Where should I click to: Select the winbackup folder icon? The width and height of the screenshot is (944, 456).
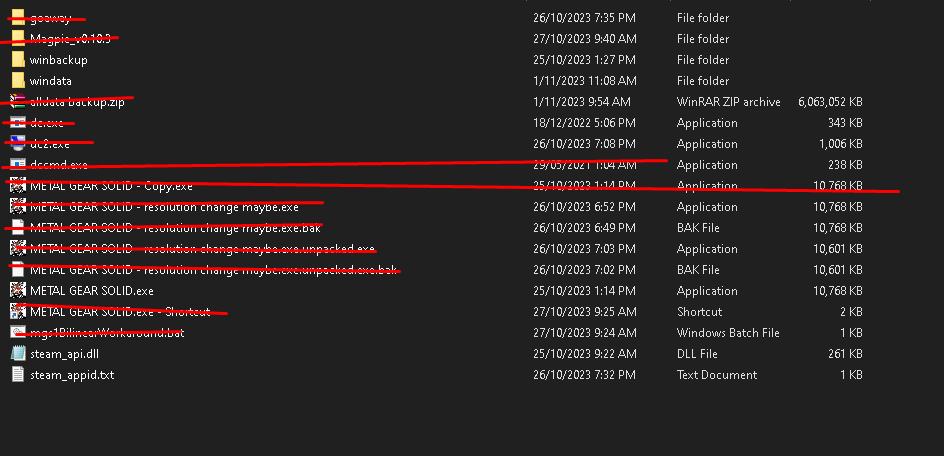tap(18, 60)
